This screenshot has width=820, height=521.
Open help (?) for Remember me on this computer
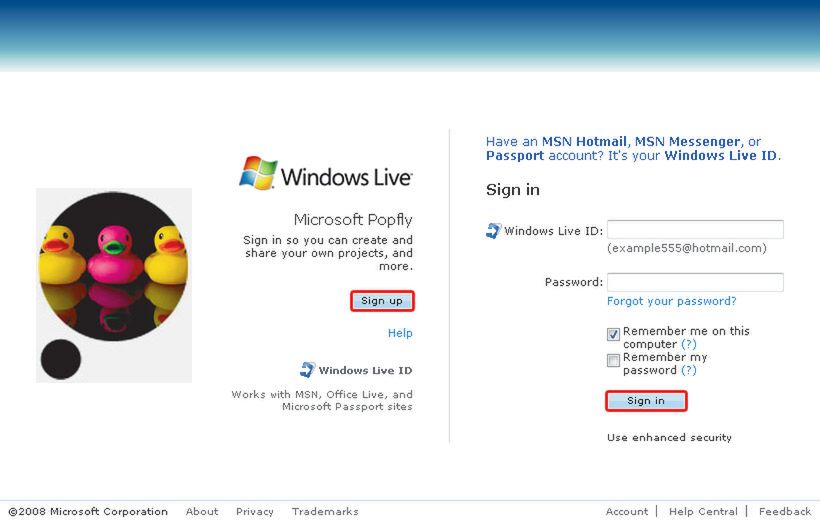pyautogui.click(x=689, y=344)
